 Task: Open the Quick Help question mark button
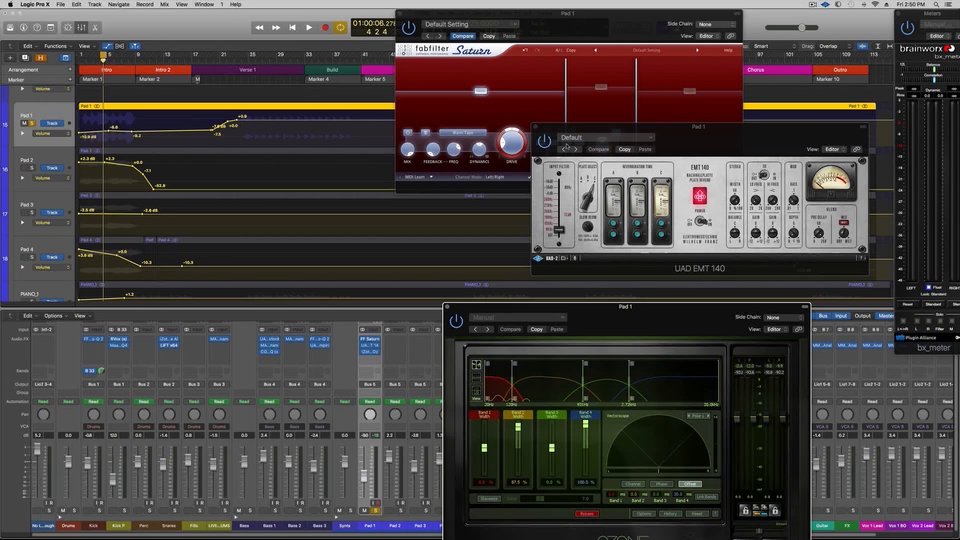click(x=37, y=28)
